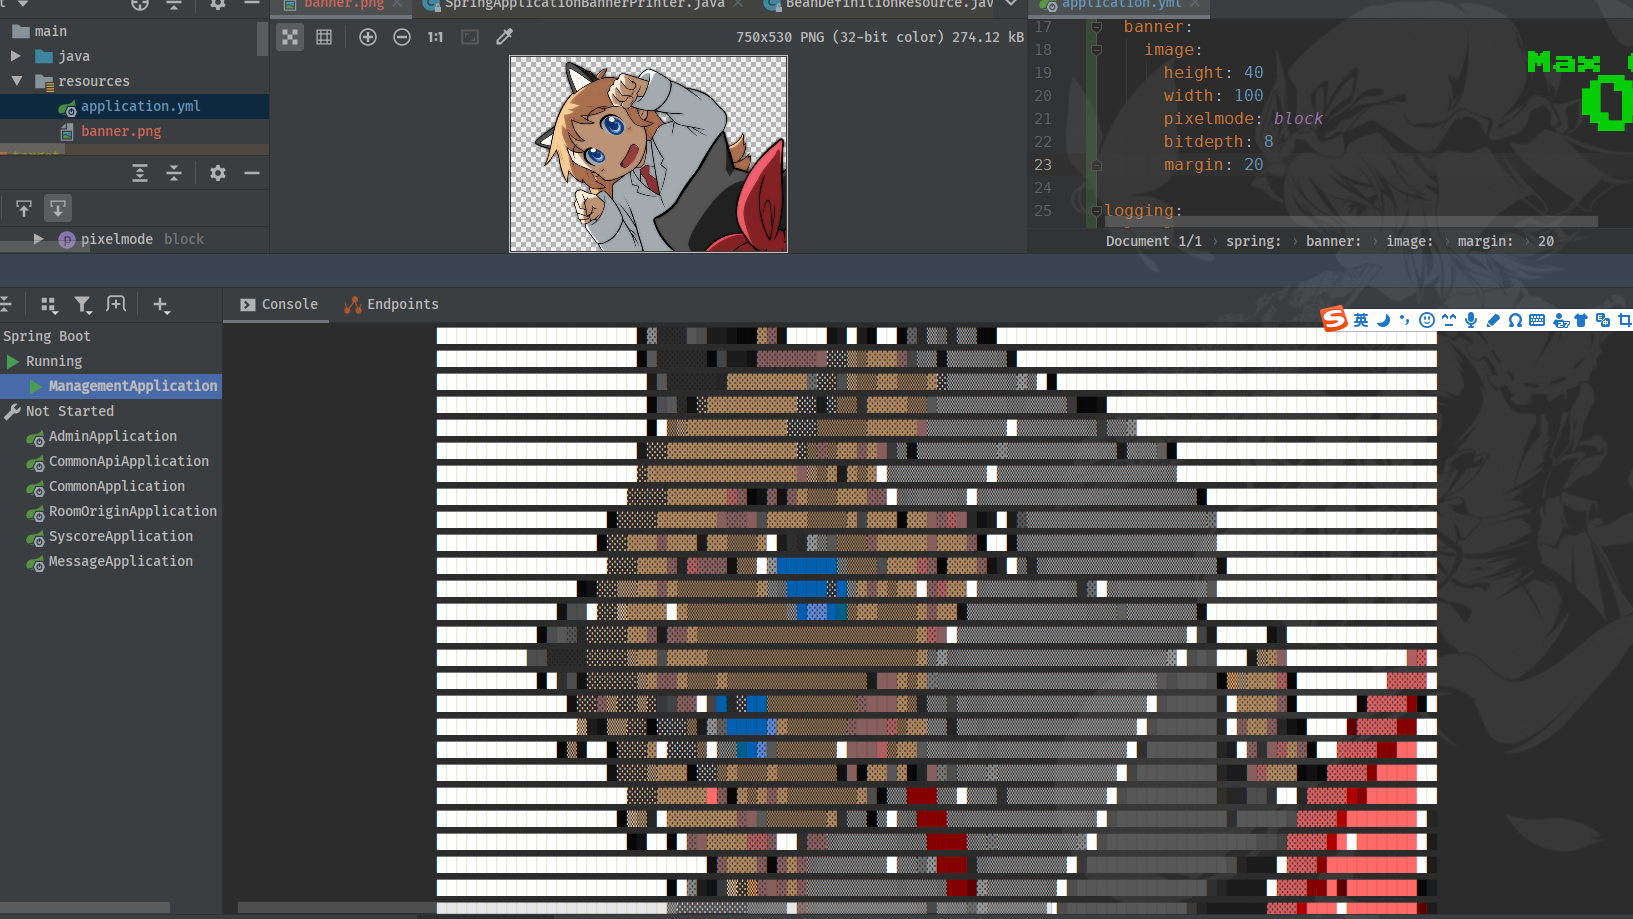Open the filter dropdown in Services toolbar
Image resolution: width=1633 pixels, height=919 pixels.
[x=83, y=305]
